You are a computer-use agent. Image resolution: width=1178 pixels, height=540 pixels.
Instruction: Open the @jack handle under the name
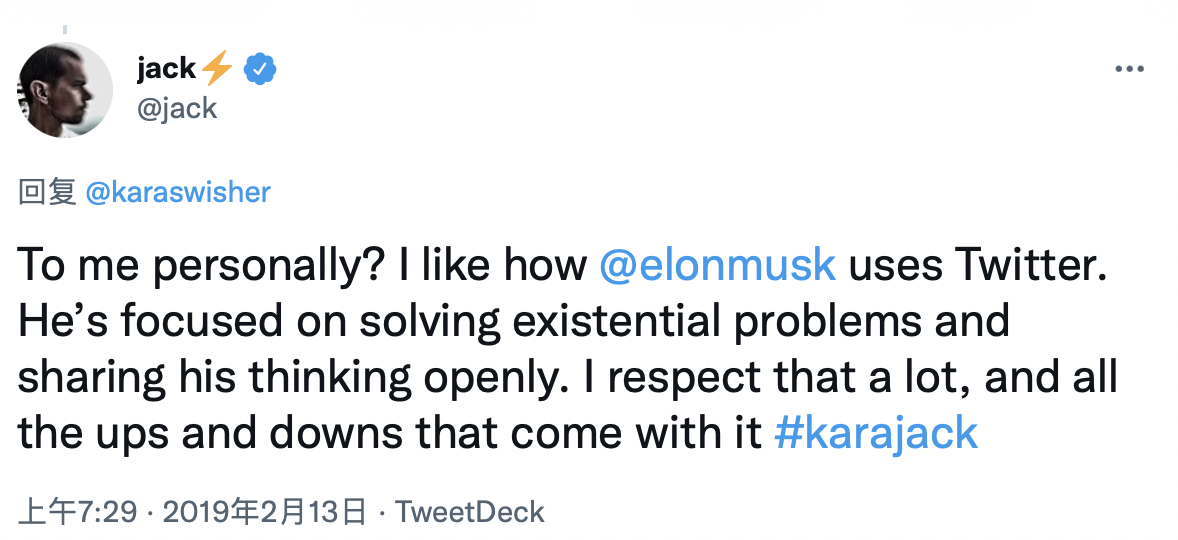176,108
